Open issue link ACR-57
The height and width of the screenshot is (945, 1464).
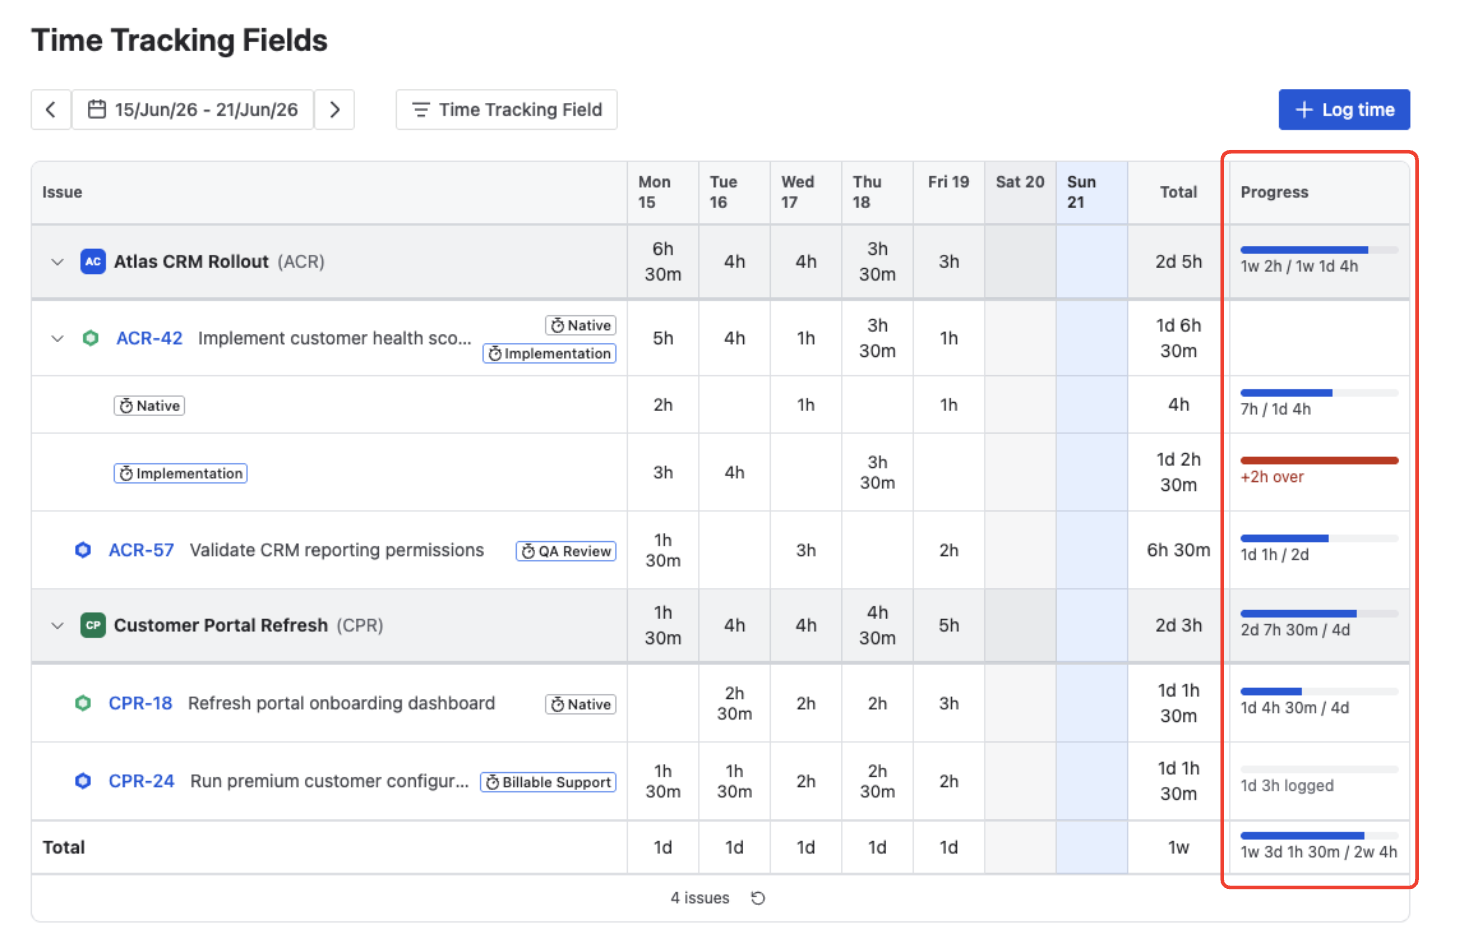pyautogui.click(x=141, y=551)
